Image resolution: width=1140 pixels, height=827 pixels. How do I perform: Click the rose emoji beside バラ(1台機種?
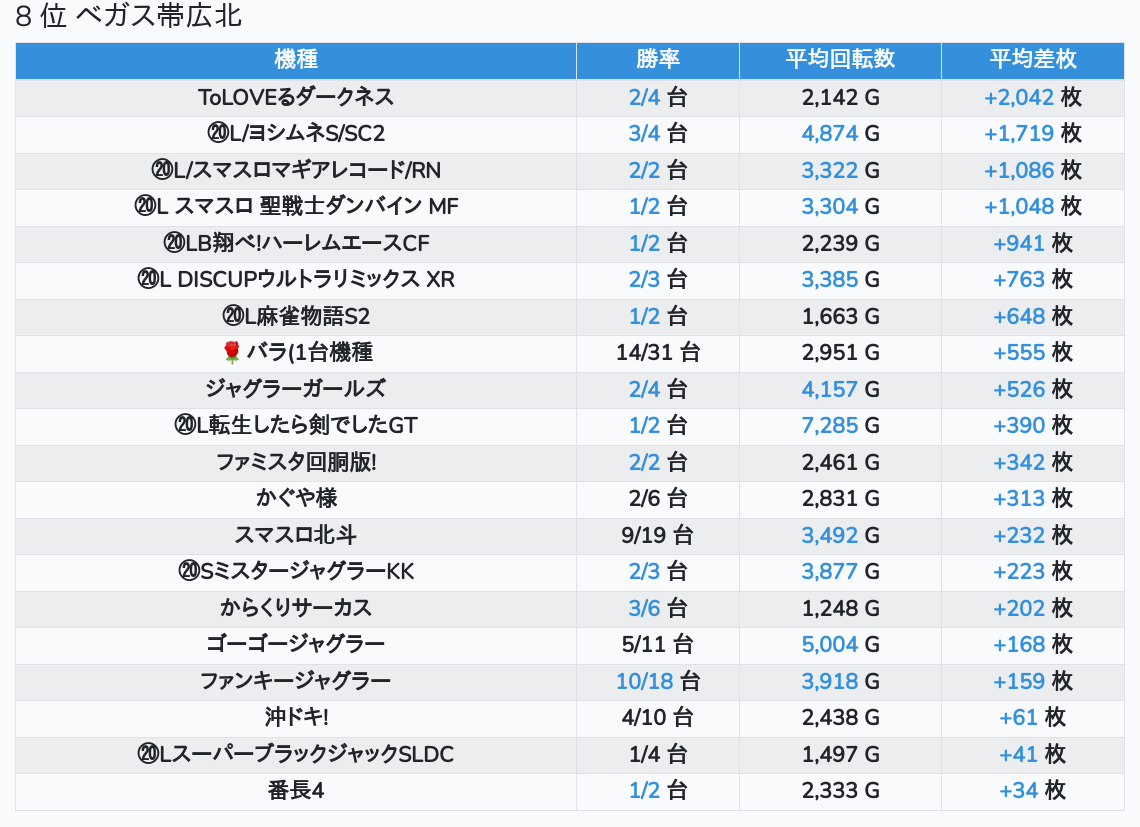231,353
